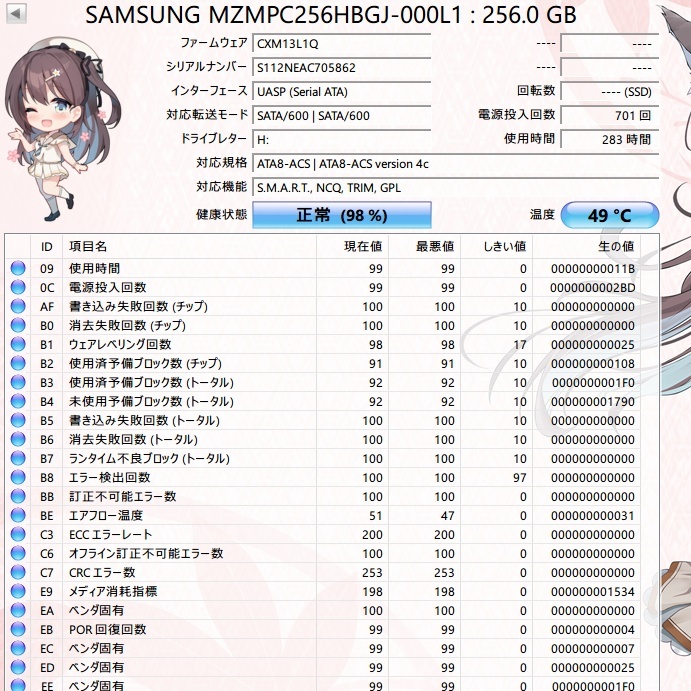Click the power-on count field 701 回
Screen dimensions: 691x691
point(609,115)
